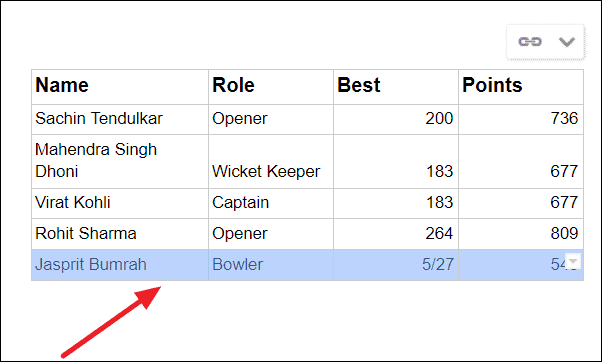
Task: Click the highlighted Jasprit Bumrah cell
Action: (120, 265)
